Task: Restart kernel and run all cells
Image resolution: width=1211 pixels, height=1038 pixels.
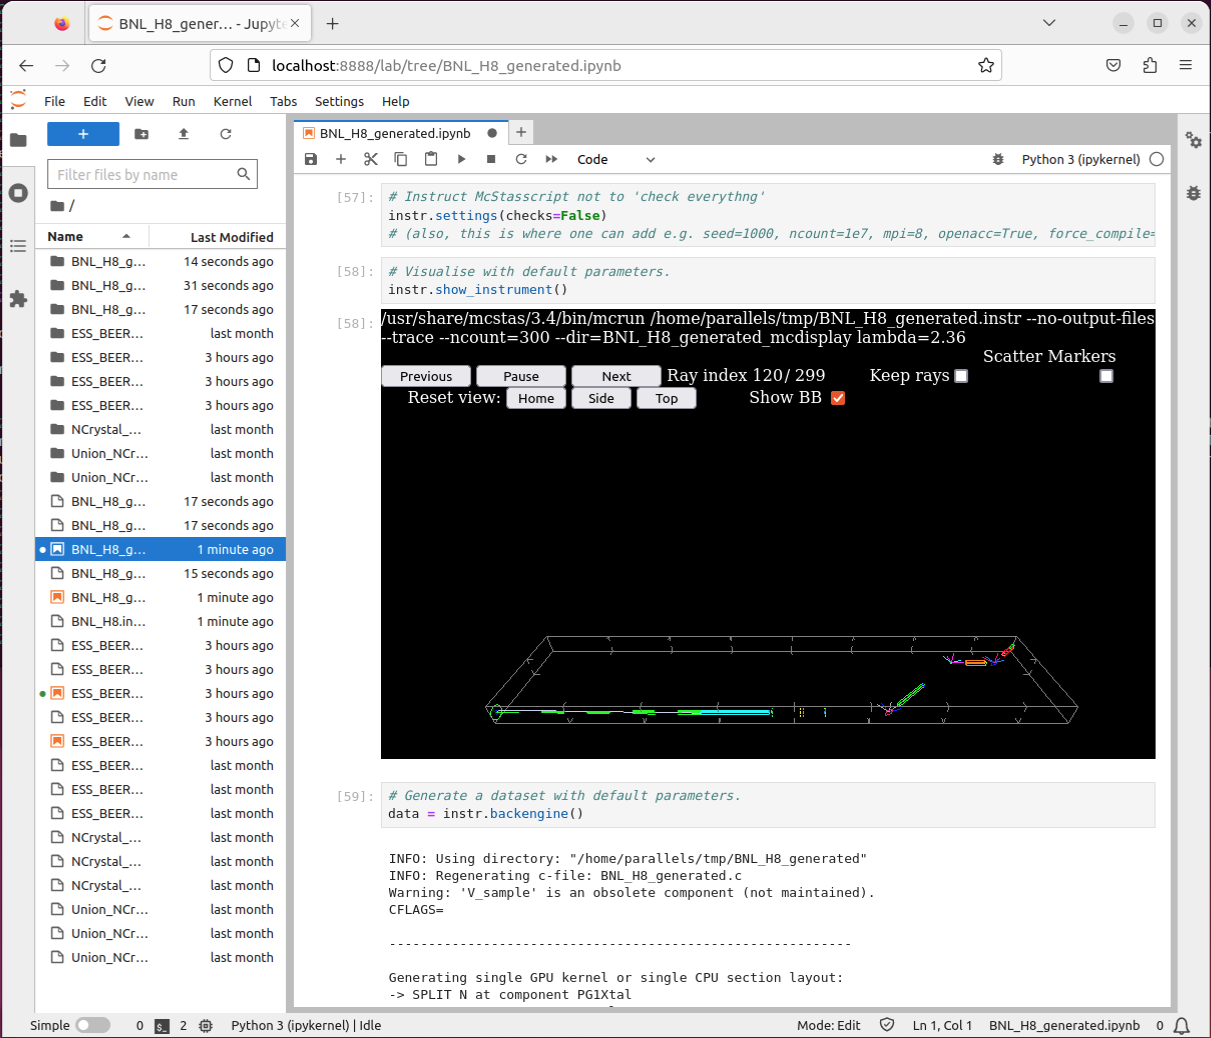Action: 551,159
